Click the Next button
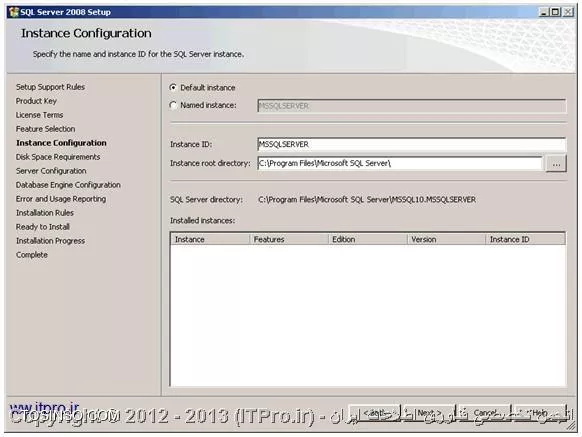 (429, 413)
